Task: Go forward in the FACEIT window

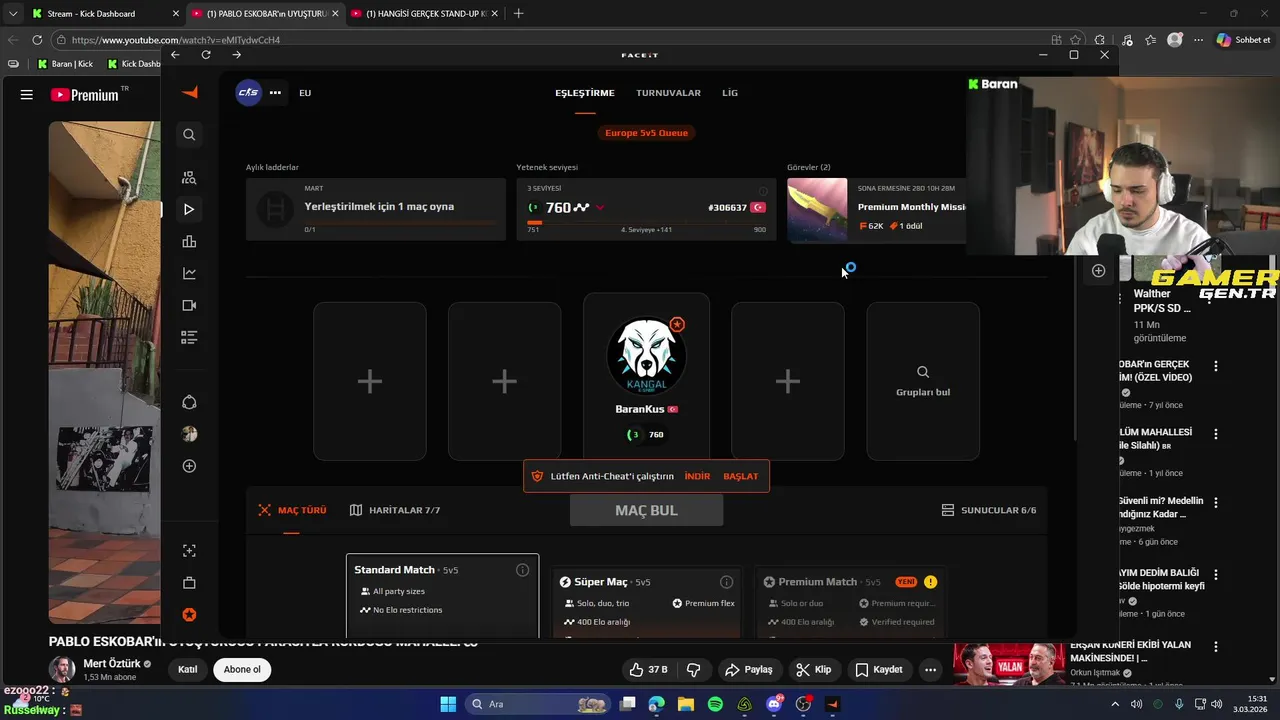Action: (x=236, y=55)
